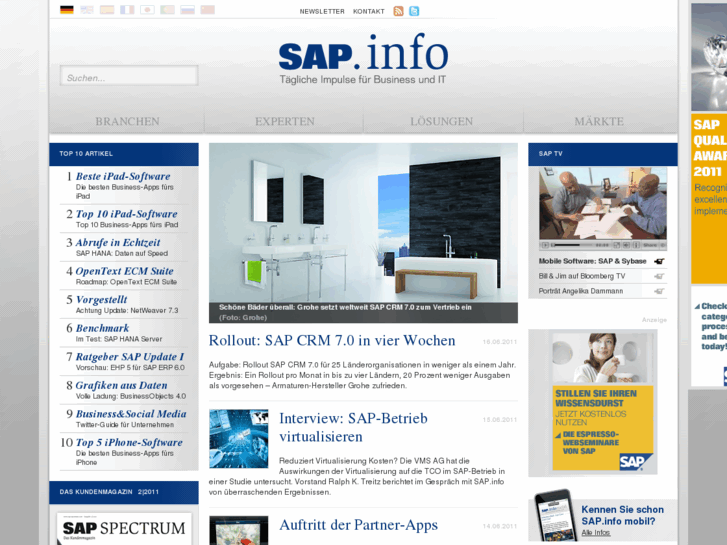The height and width of the screenshot is (545, 727).
Task: Click camera icon beside Bill & Jim auf Bloomberg TV
Action: pyautogui.click(x=659, y=276)
